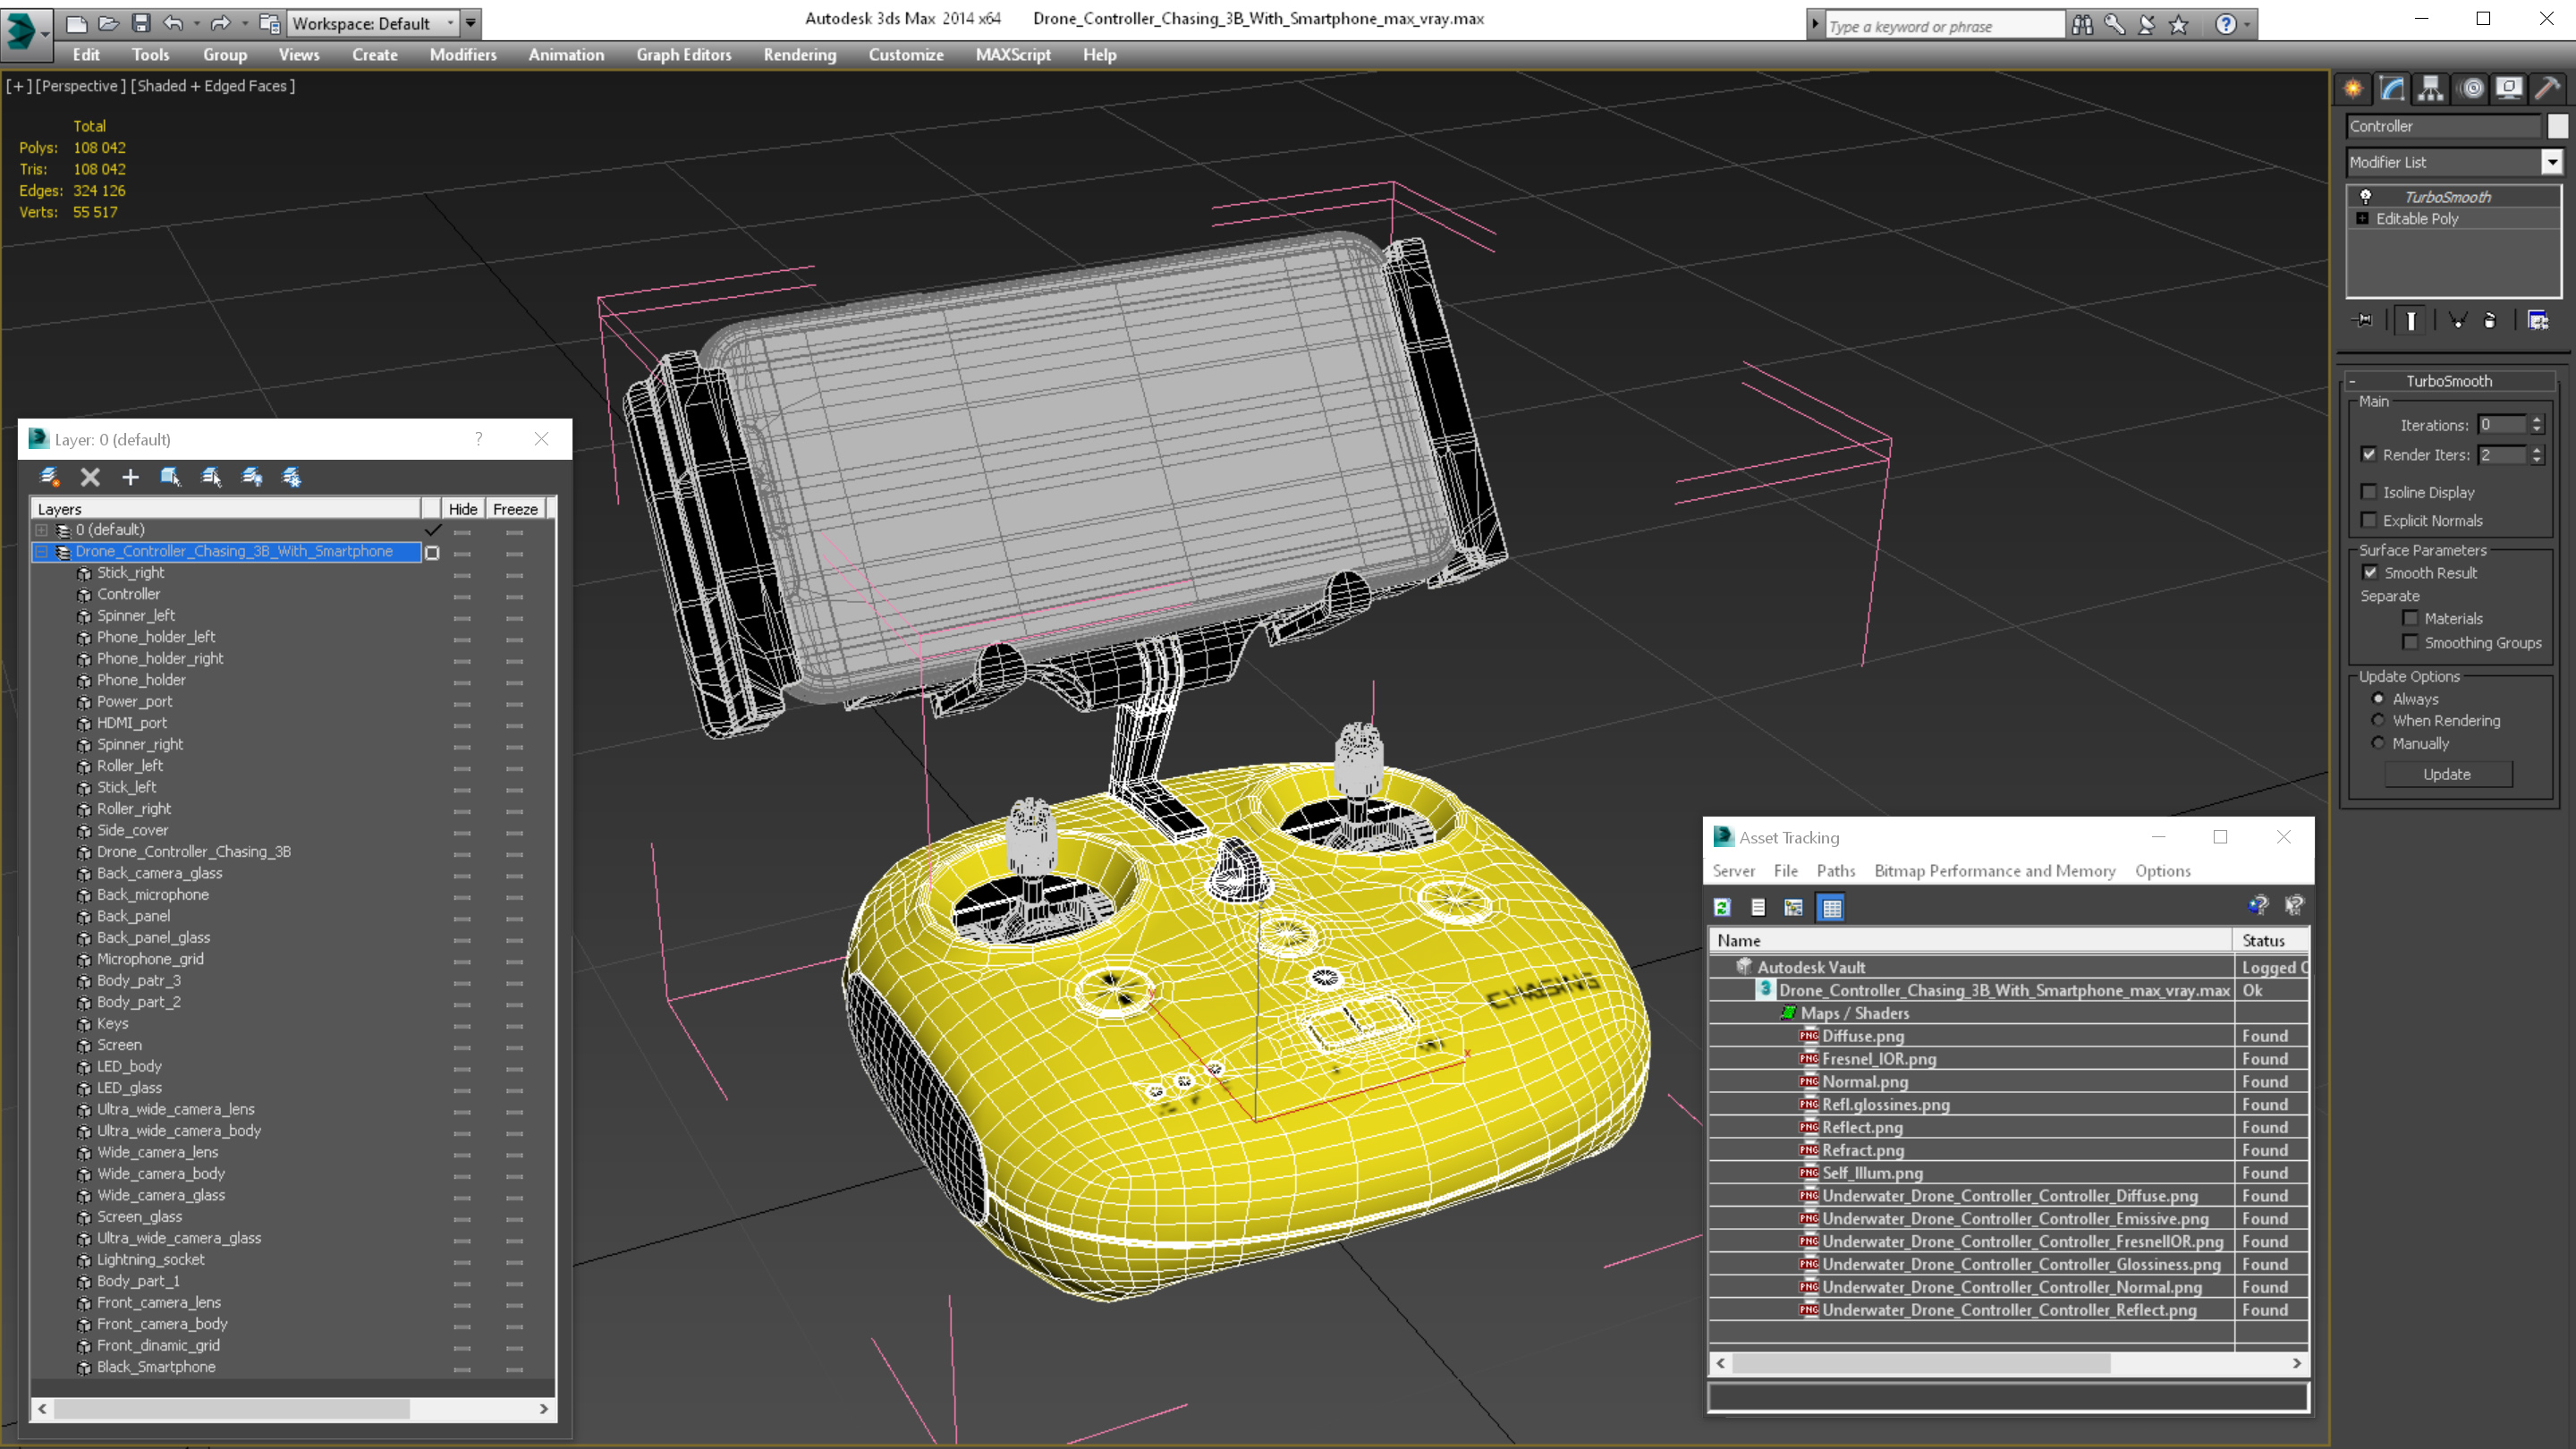Select When Rendering update option
Image resolution: width=2576 pixels, height=1449 pixels.
click(2379, 720)
